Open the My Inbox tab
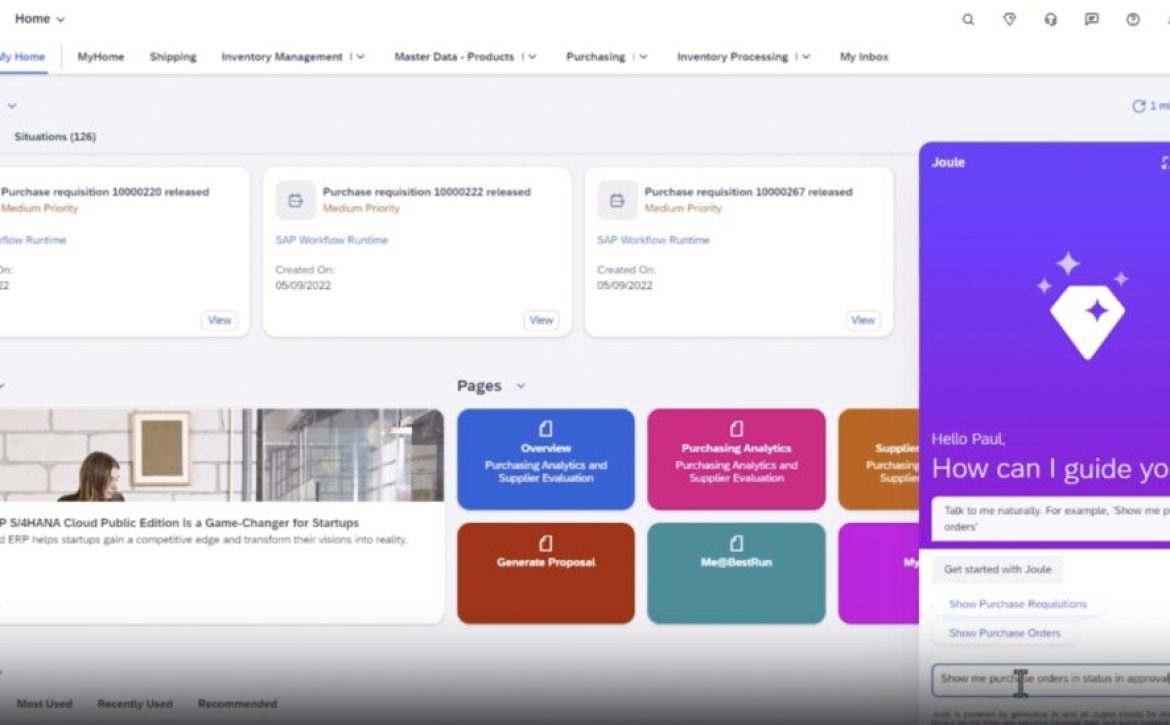Screen dimensions: 1170x725 tap(864, 57)
